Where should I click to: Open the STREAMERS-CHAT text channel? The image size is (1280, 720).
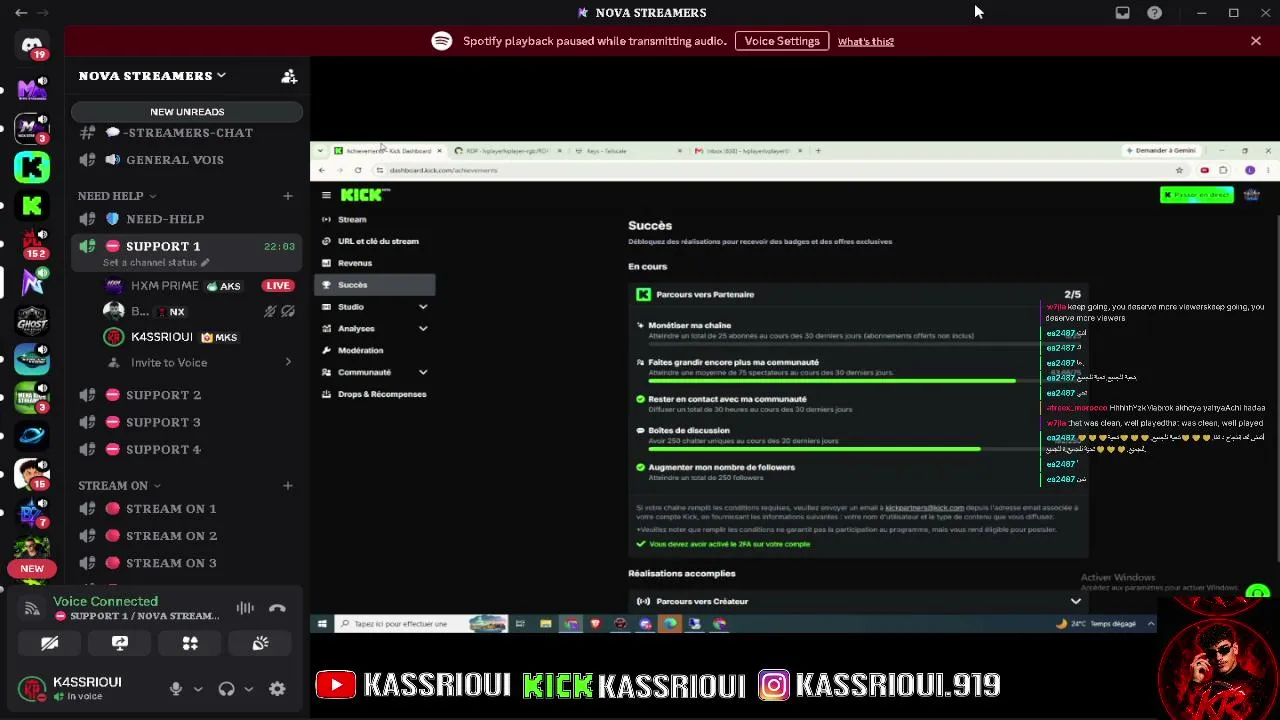(186, 133)
